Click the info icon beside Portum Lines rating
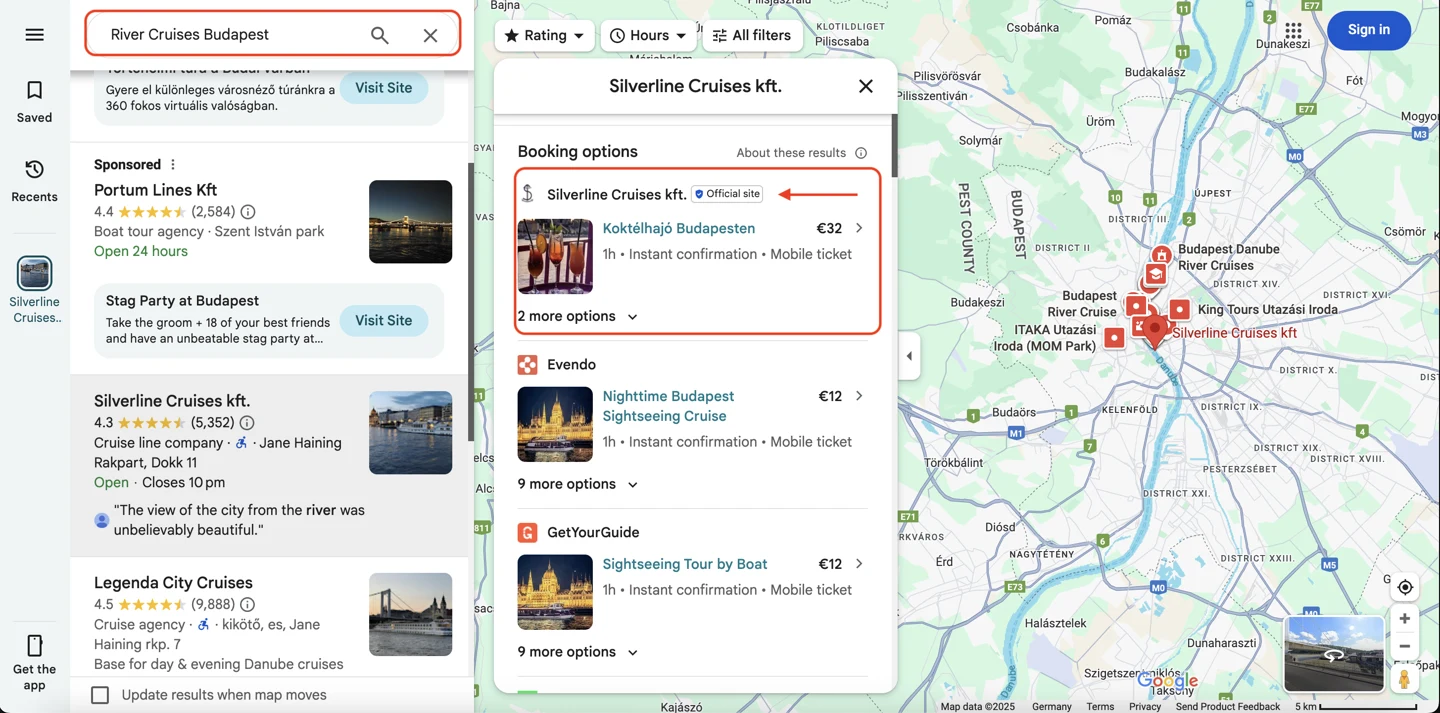The image size is (1440, 713). [248, 212]
